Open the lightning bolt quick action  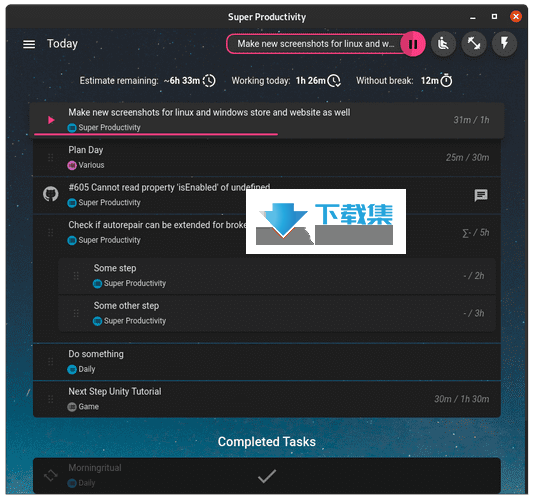[504, 44]
